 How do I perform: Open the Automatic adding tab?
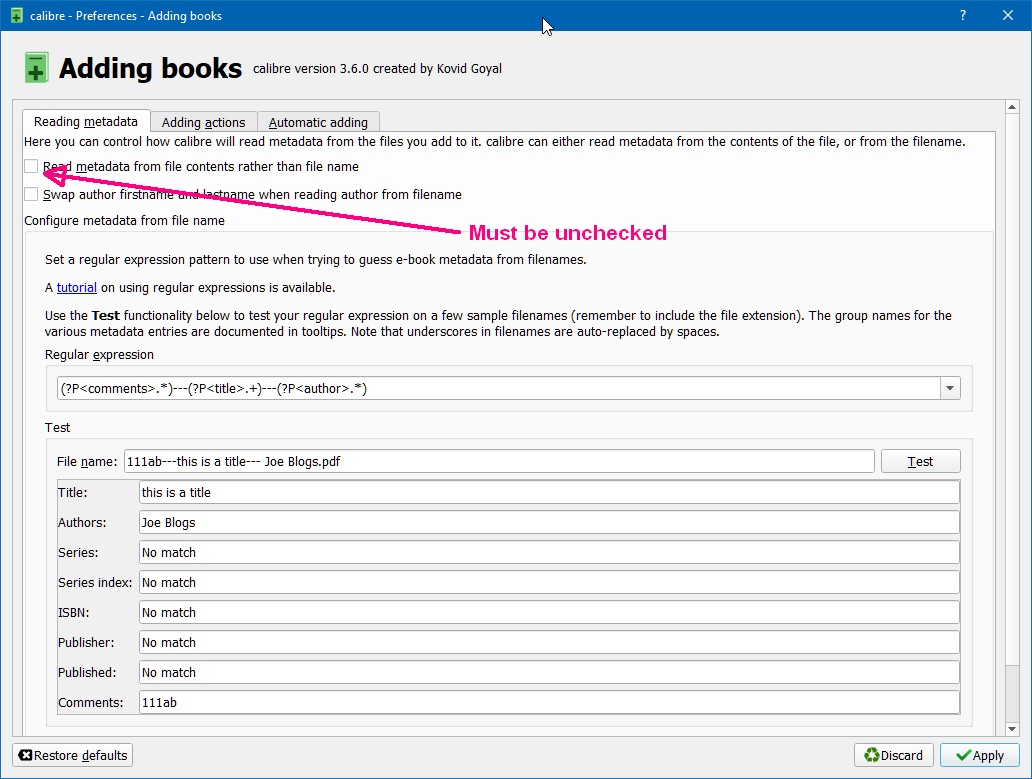click(x=318, y=122)
